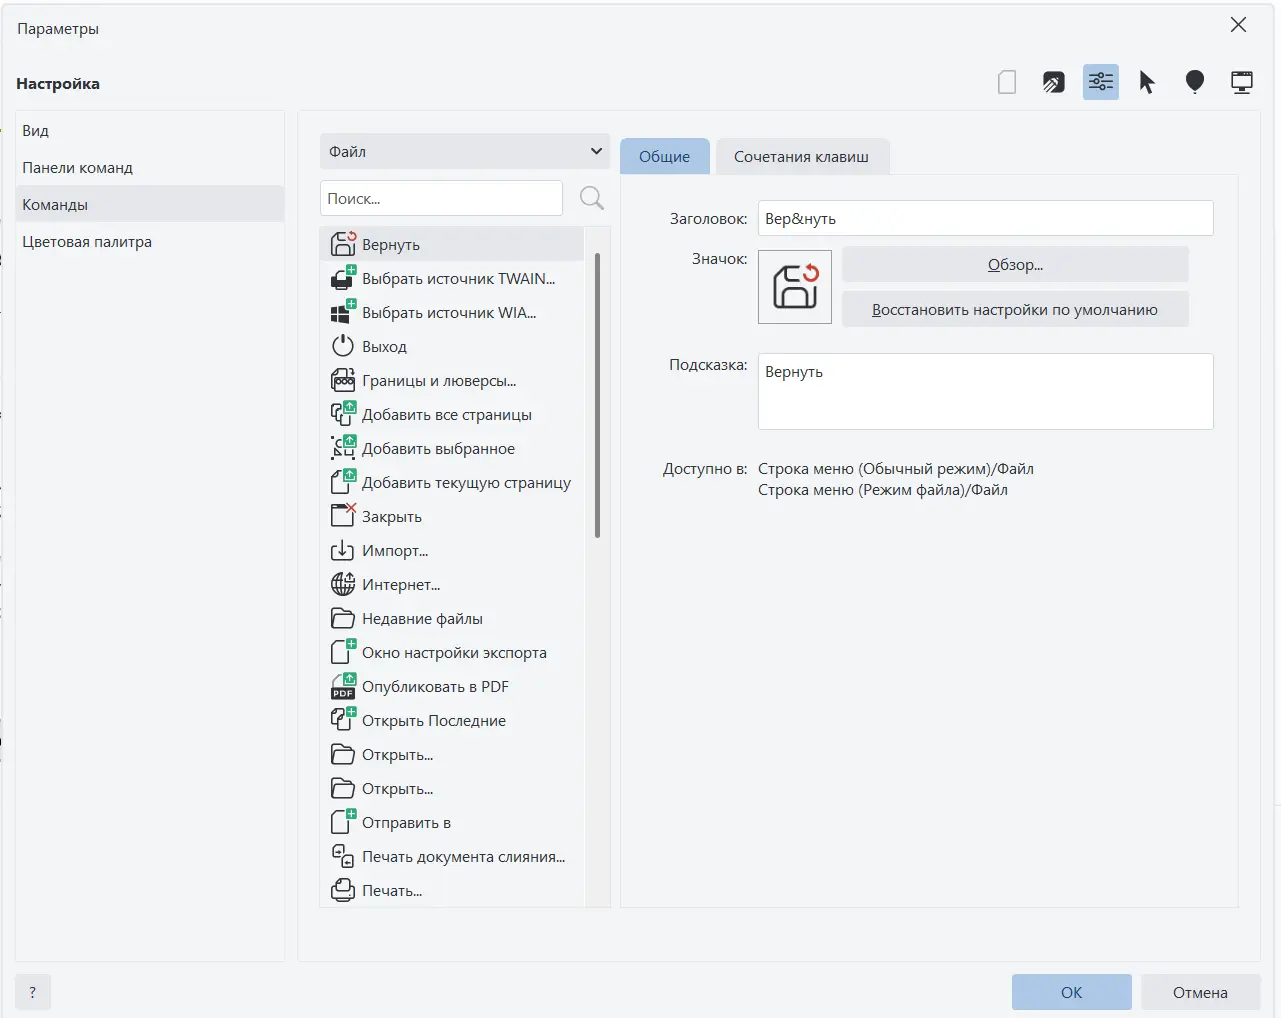
Task: Open the Tools pointer icon settings
Action: pos(1147,82)
